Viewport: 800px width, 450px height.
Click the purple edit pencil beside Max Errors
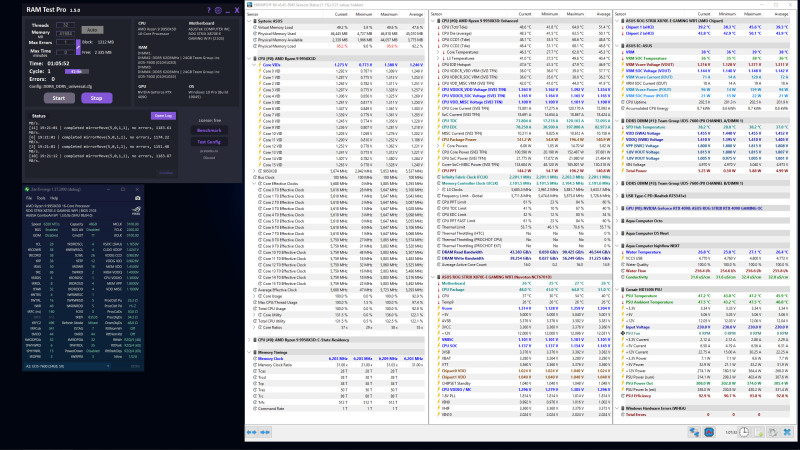[78, 47]
